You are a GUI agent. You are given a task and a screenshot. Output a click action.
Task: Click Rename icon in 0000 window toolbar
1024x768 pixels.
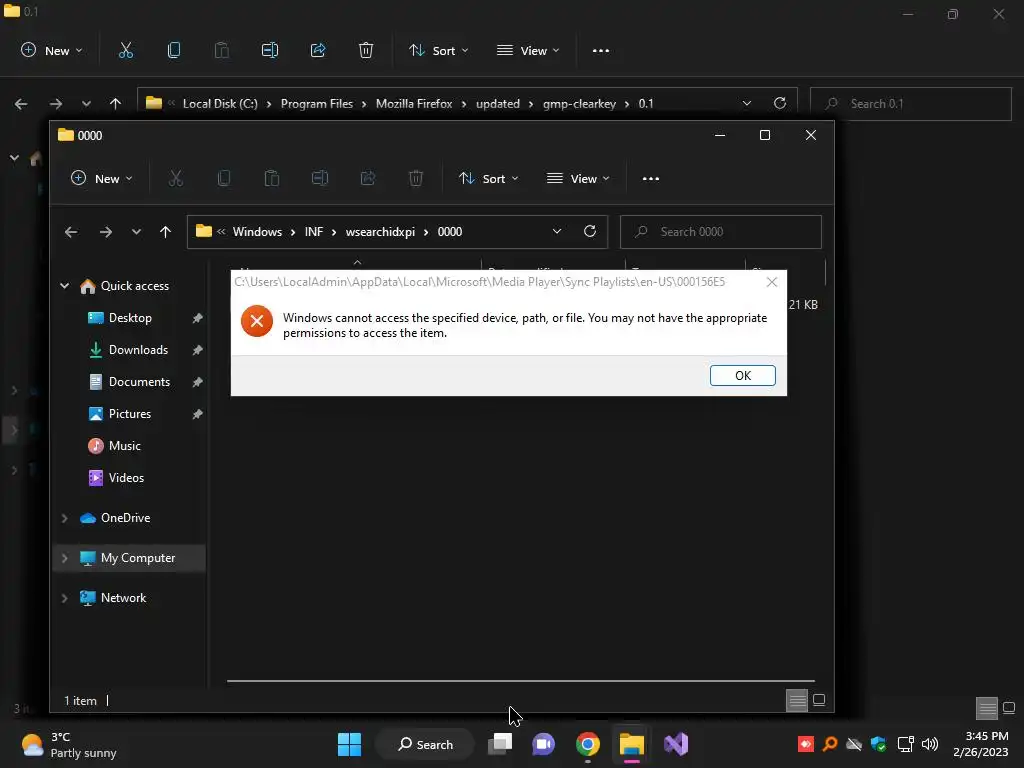pos(319,178)
